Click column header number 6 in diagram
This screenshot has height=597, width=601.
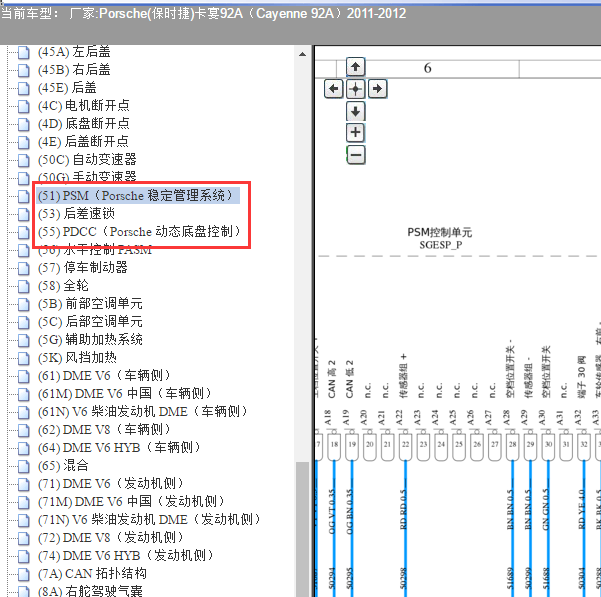[x=428, y=68]
